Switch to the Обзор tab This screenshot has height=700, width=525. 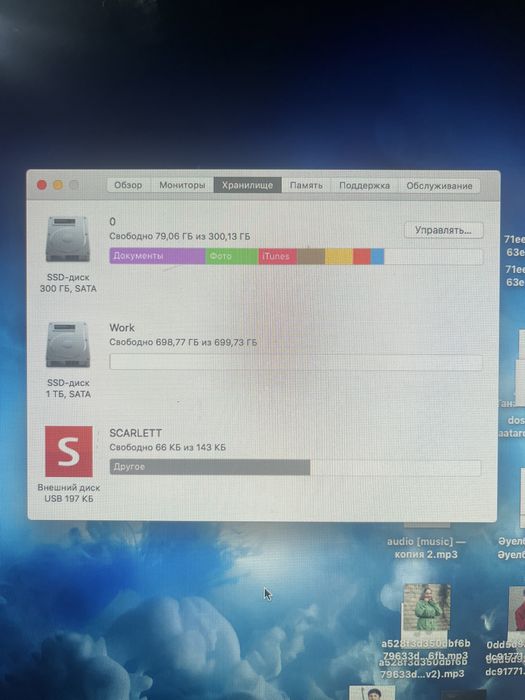point(128,185)
